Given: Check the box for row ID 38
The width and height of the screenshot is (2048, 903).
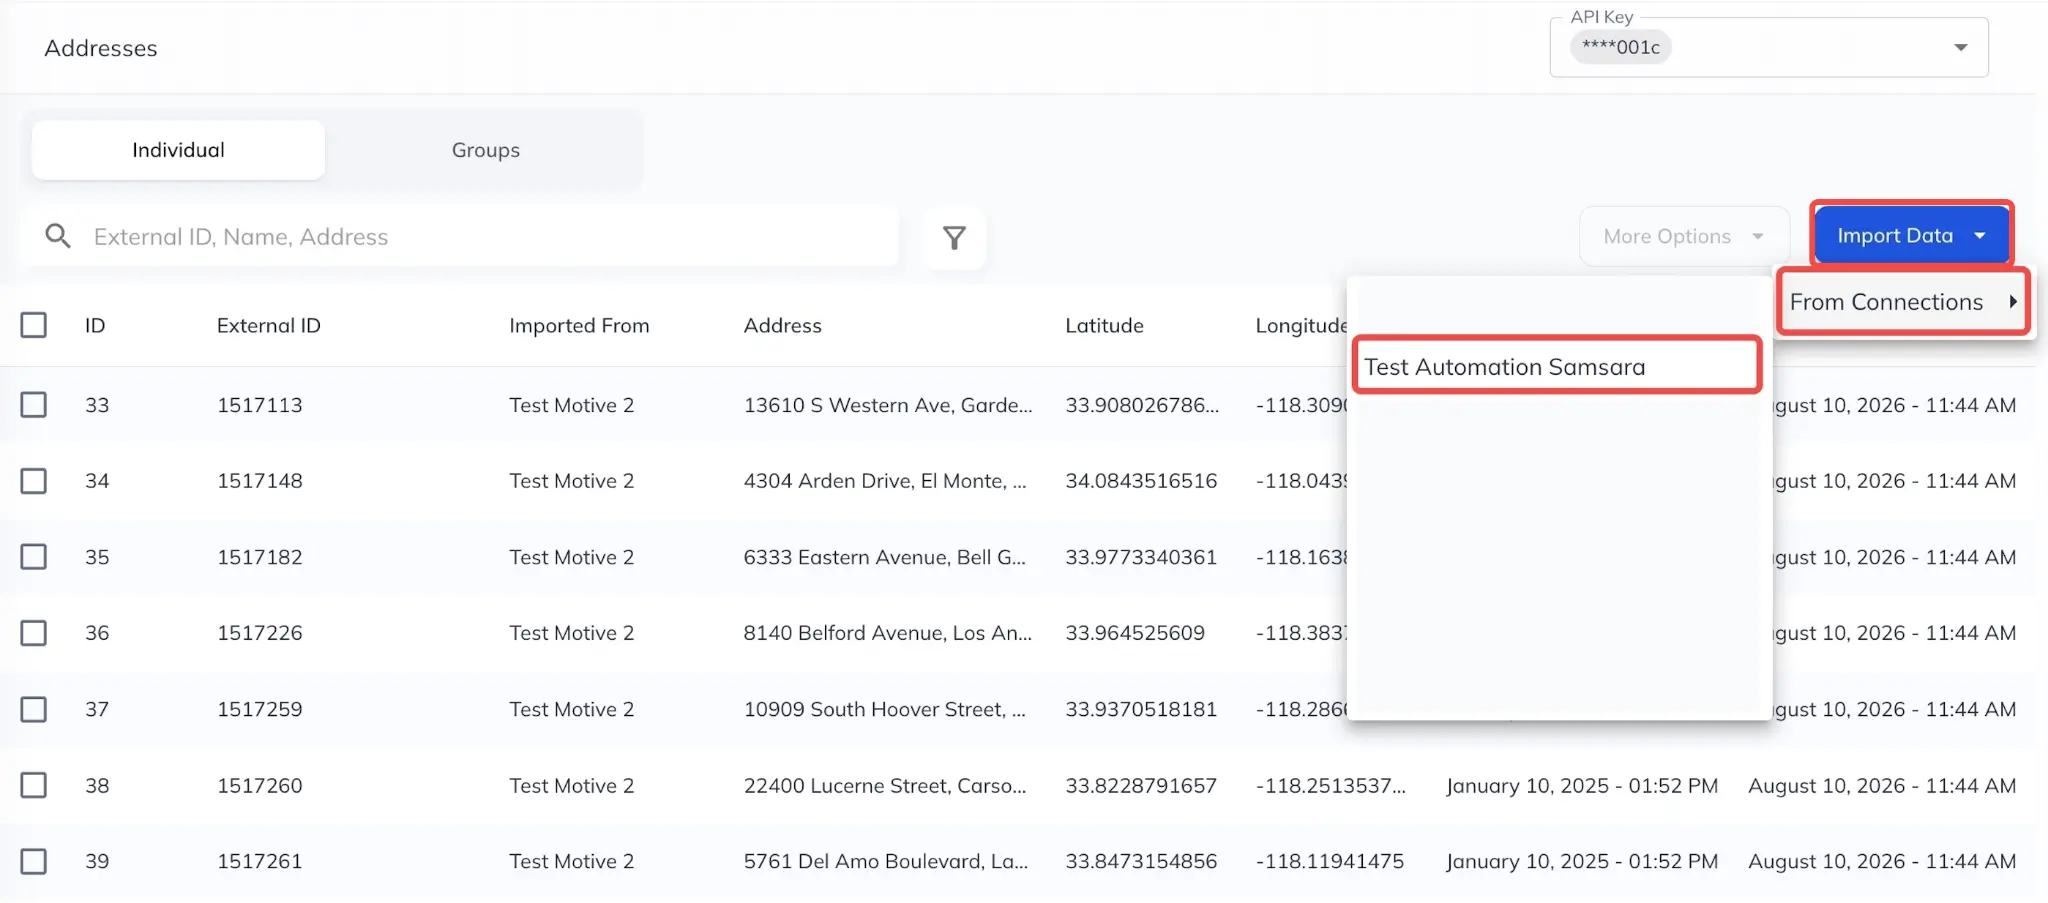Looking at the screenshot, I should click(x=34, y=785).
